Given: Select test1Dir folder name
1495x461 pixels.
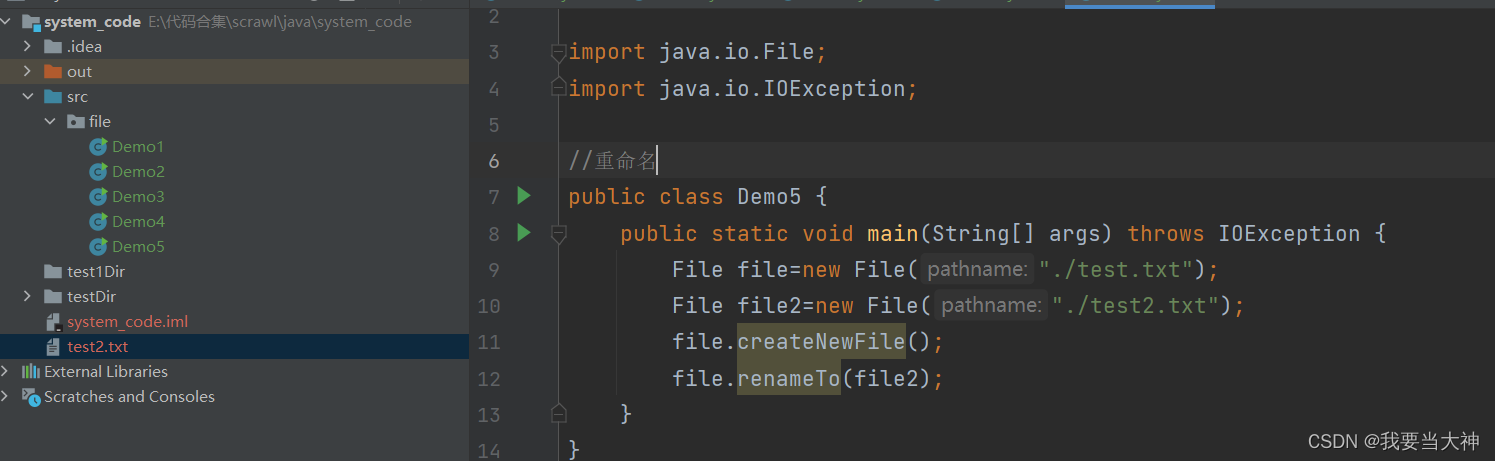Looking at the screenshot, I should pyautogui.click(x=96, y=271).
